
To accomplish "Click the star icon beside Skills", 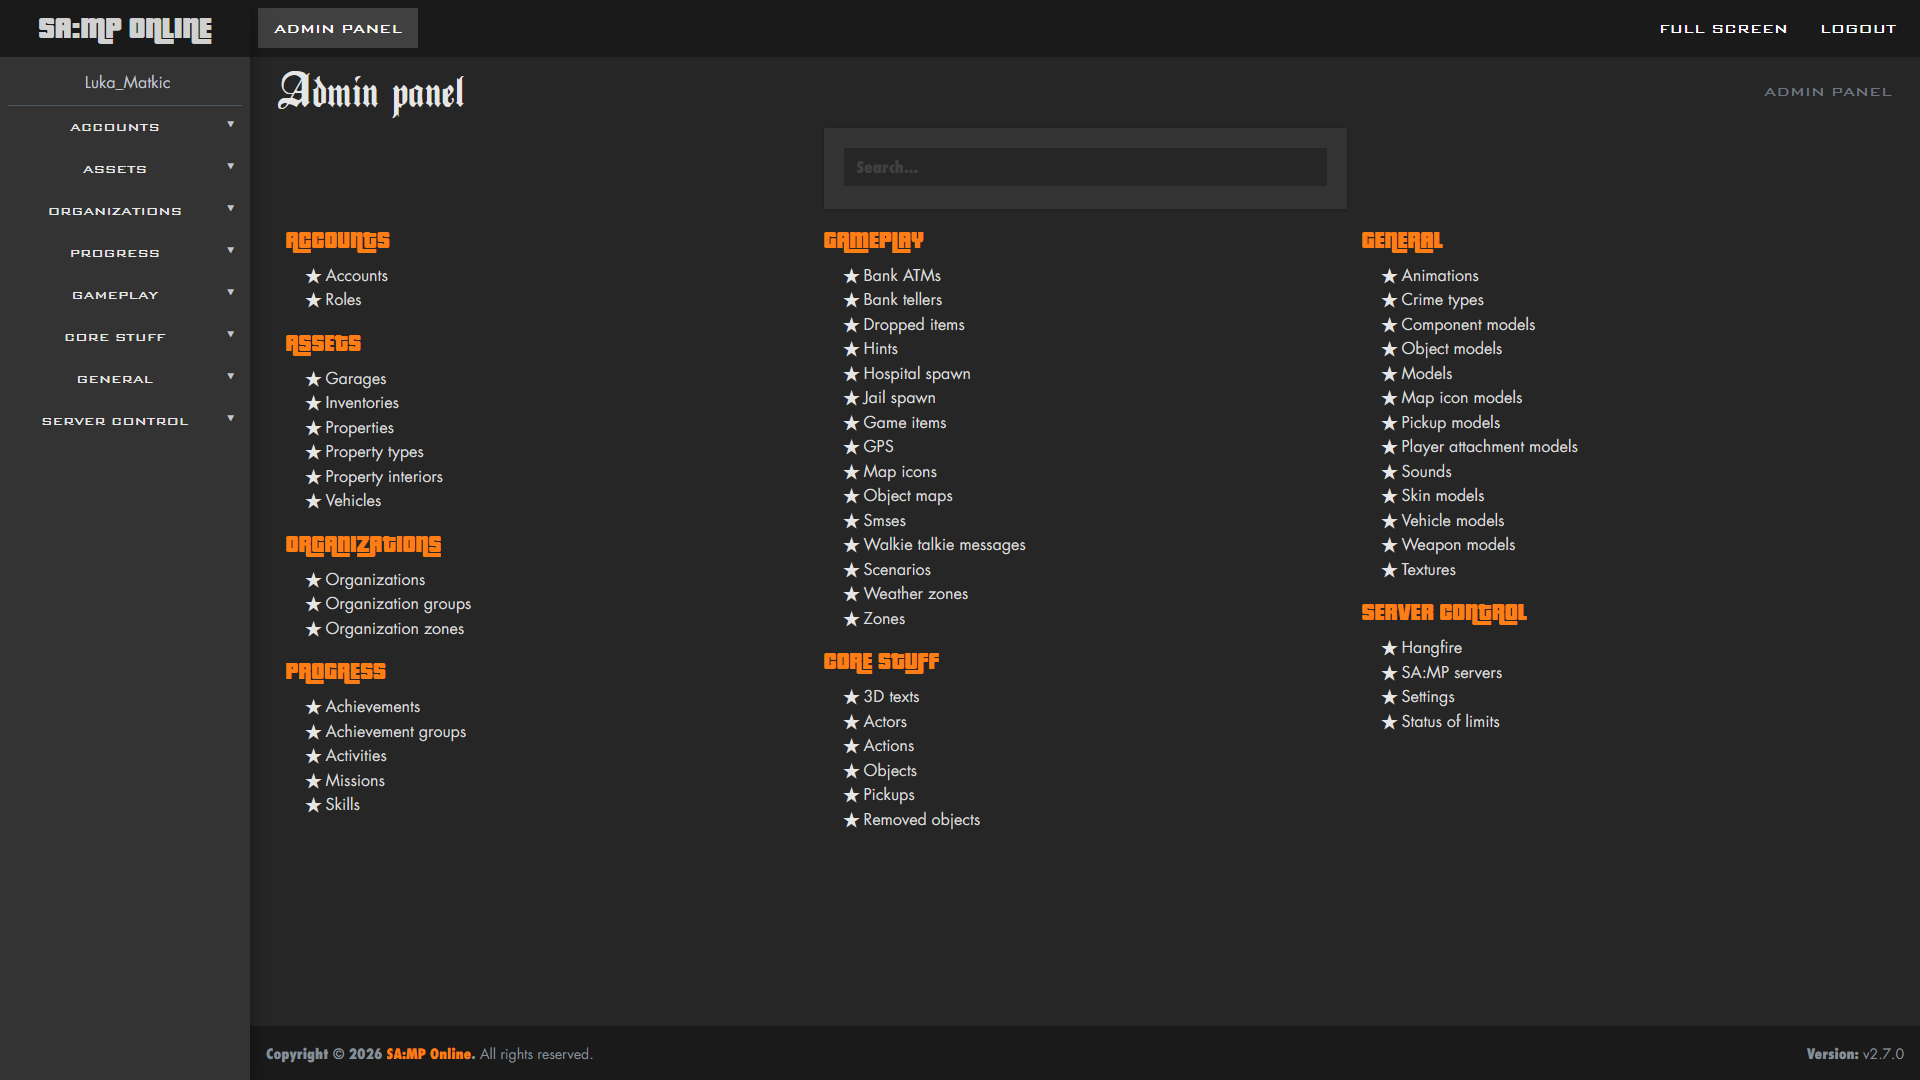I will (313, 805).
